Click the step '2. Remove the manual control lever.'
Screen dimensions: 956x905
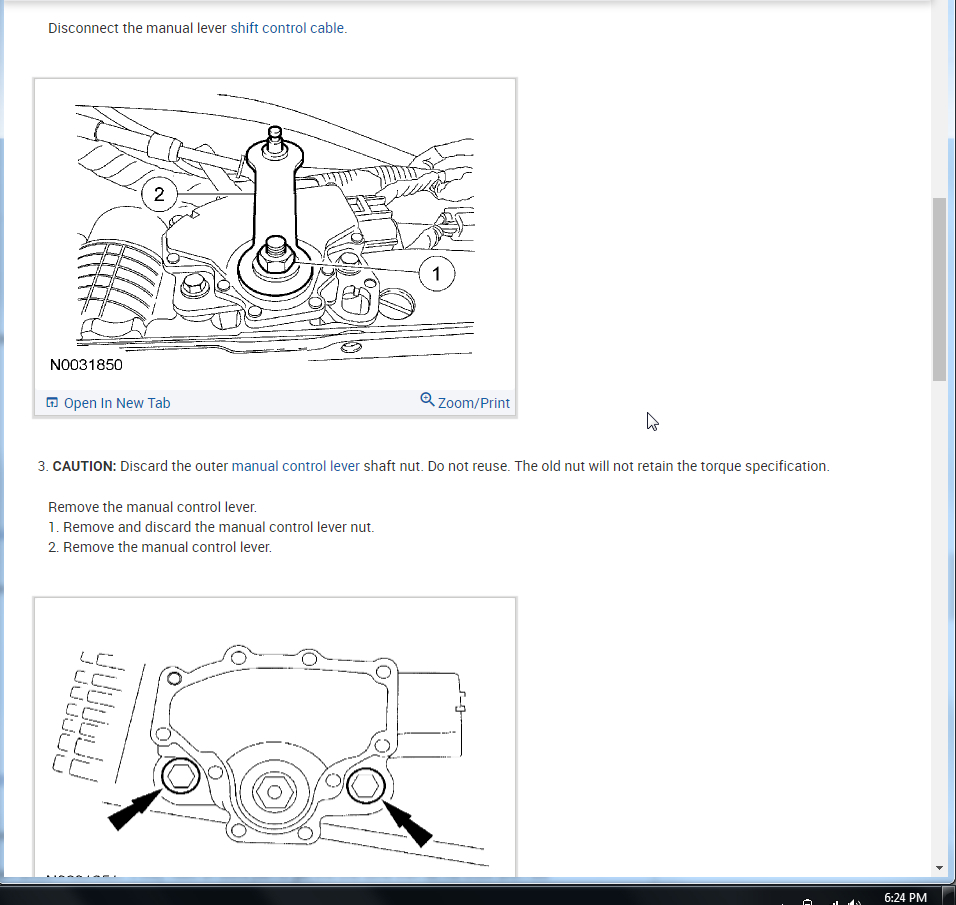[x=160, y=547]
